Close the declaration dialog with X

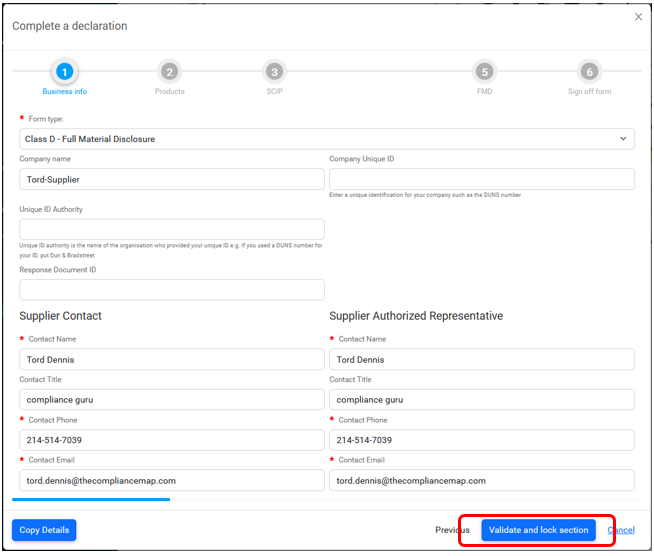[639, 17]
